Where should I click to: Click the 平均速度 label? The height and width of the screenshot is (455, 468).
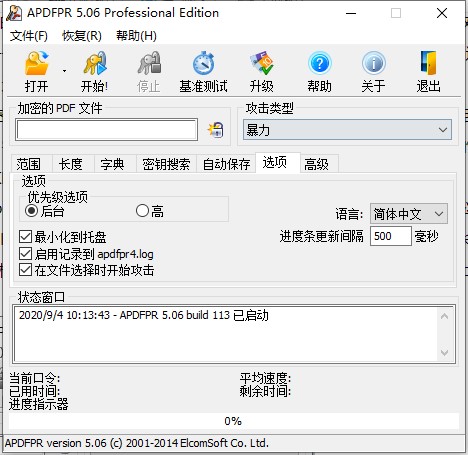tap(265, 378)
